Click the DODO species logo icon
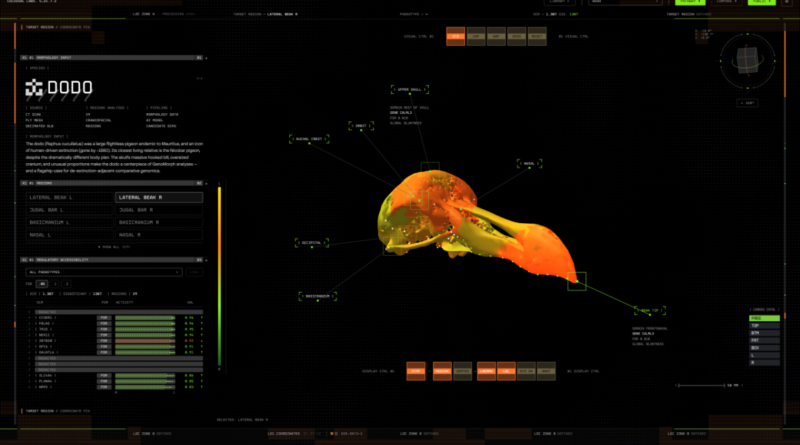 pyautogui.click(x=34, y=88)
